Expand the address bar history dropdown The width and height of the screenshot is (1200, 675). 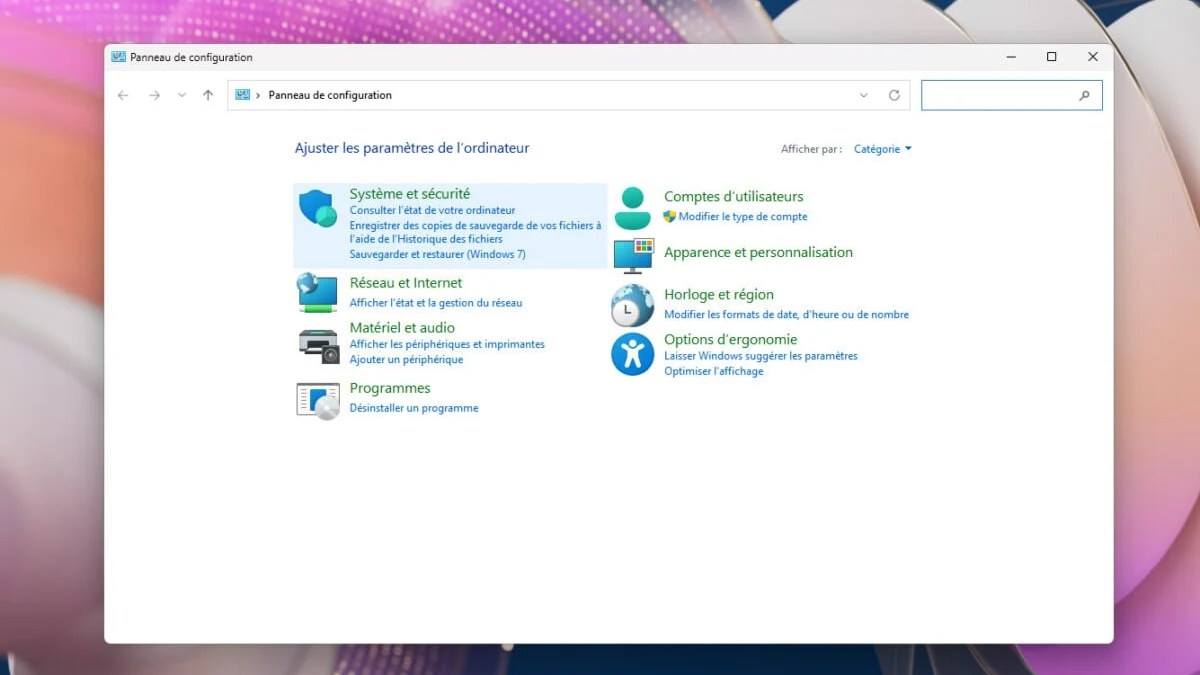click(864, 95)
